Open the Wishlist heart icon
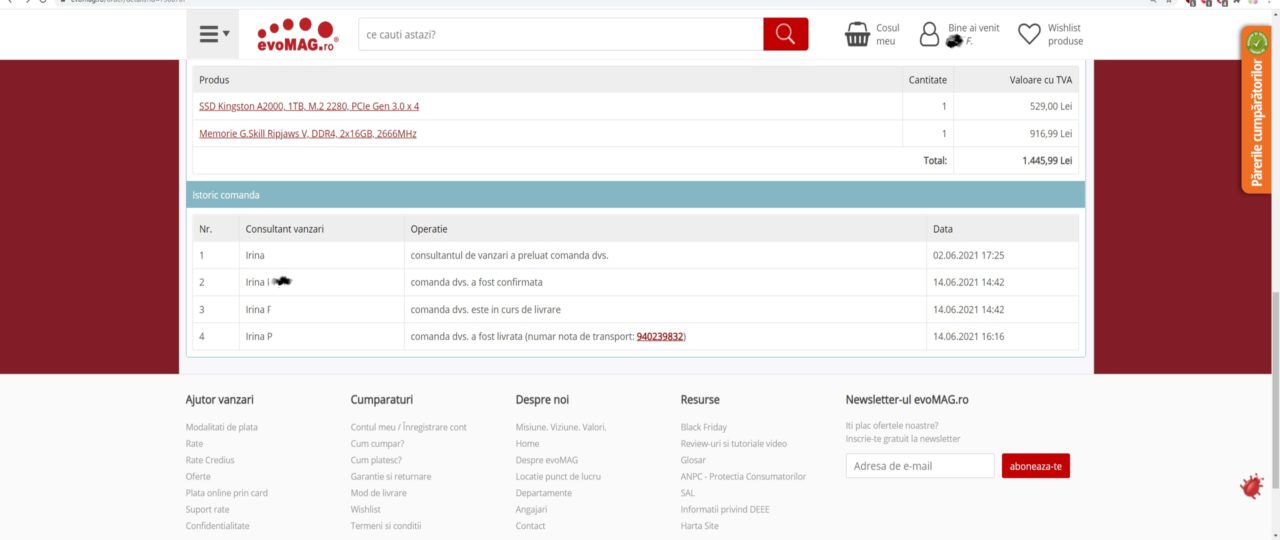 point(1029,35)
